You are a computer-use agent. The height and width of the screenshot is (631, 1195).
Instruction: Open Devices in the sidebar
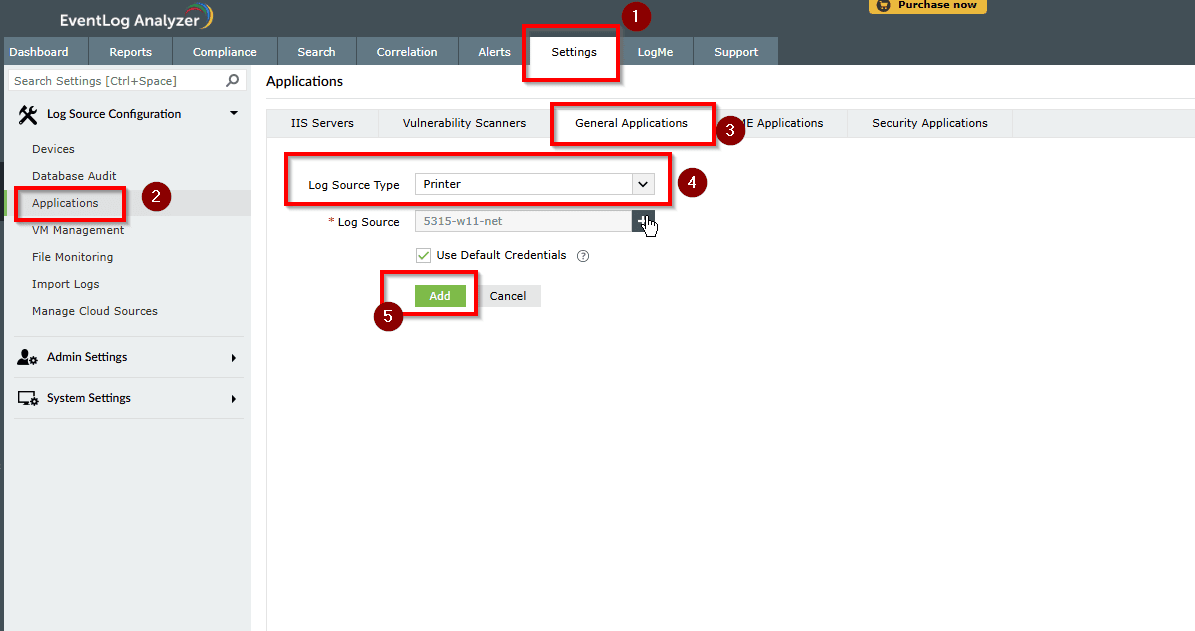coord(53,149)
